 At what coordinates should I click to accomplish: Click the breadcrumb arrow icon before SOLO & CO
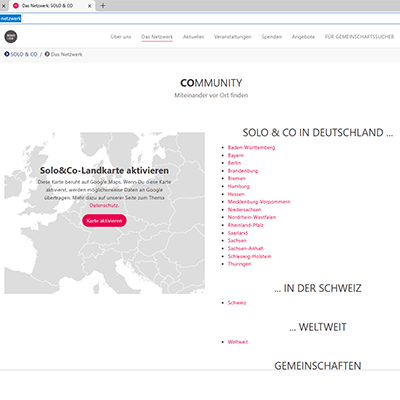point(7,54)
